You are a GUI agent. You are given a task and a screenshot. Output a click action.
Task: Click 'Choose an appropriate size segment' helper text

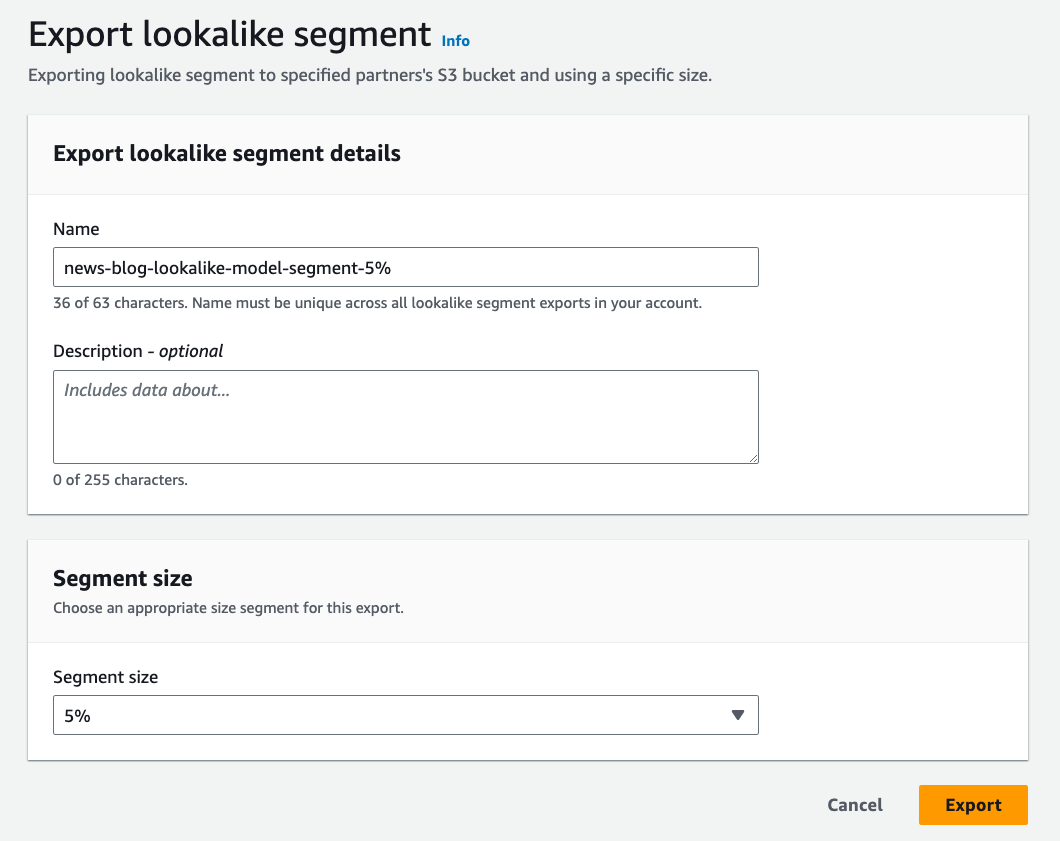tap(228, 607)
